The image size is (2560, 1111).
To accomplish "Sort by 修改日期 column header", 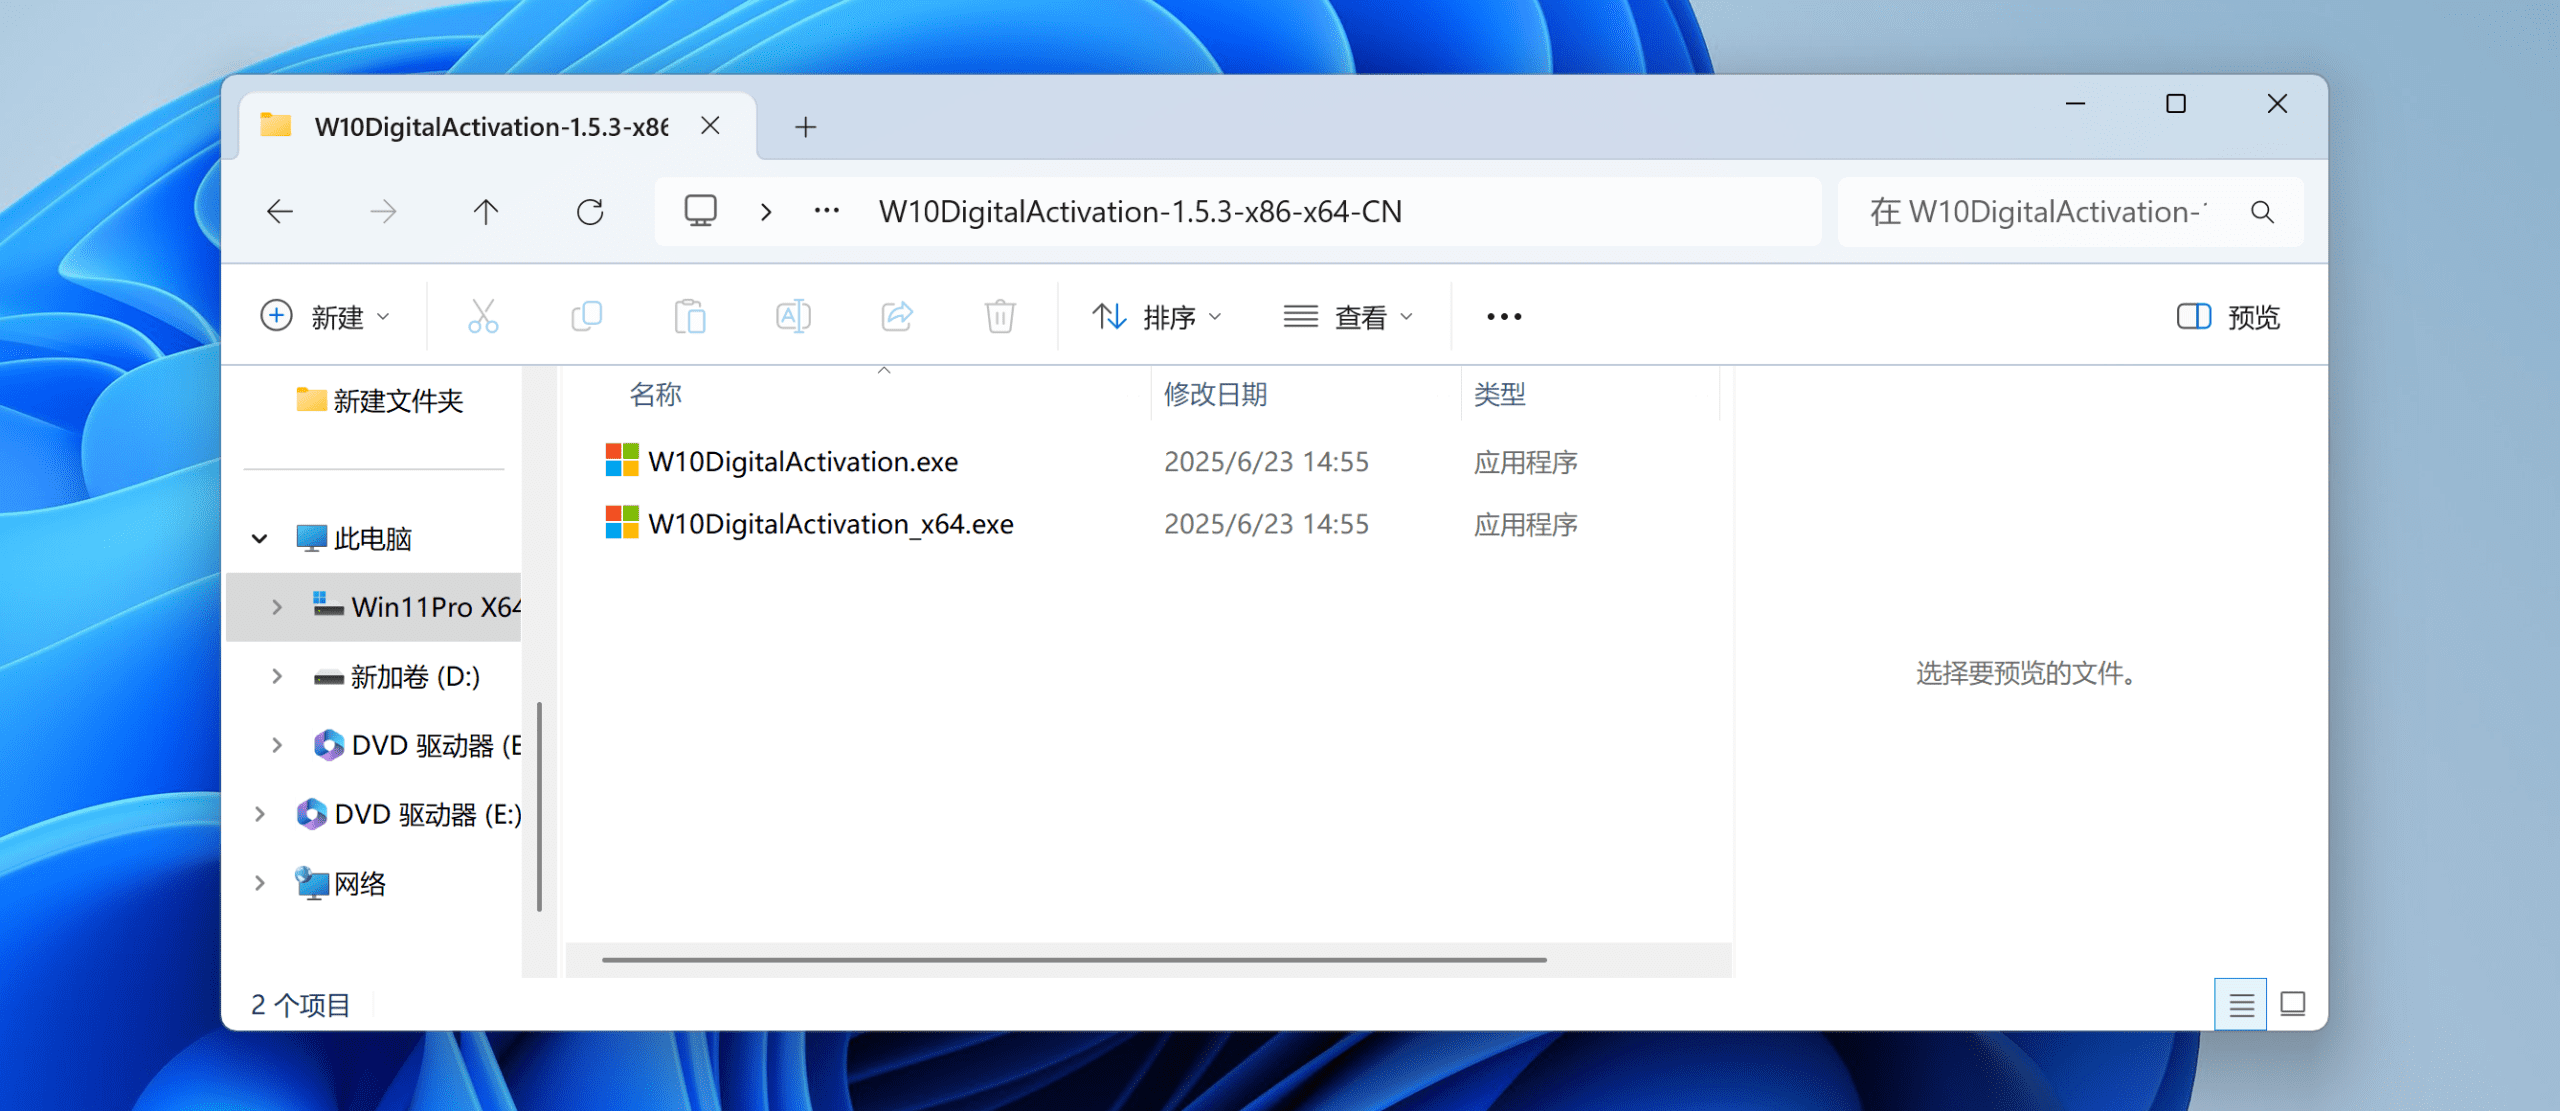I will tap(1215, 395).
